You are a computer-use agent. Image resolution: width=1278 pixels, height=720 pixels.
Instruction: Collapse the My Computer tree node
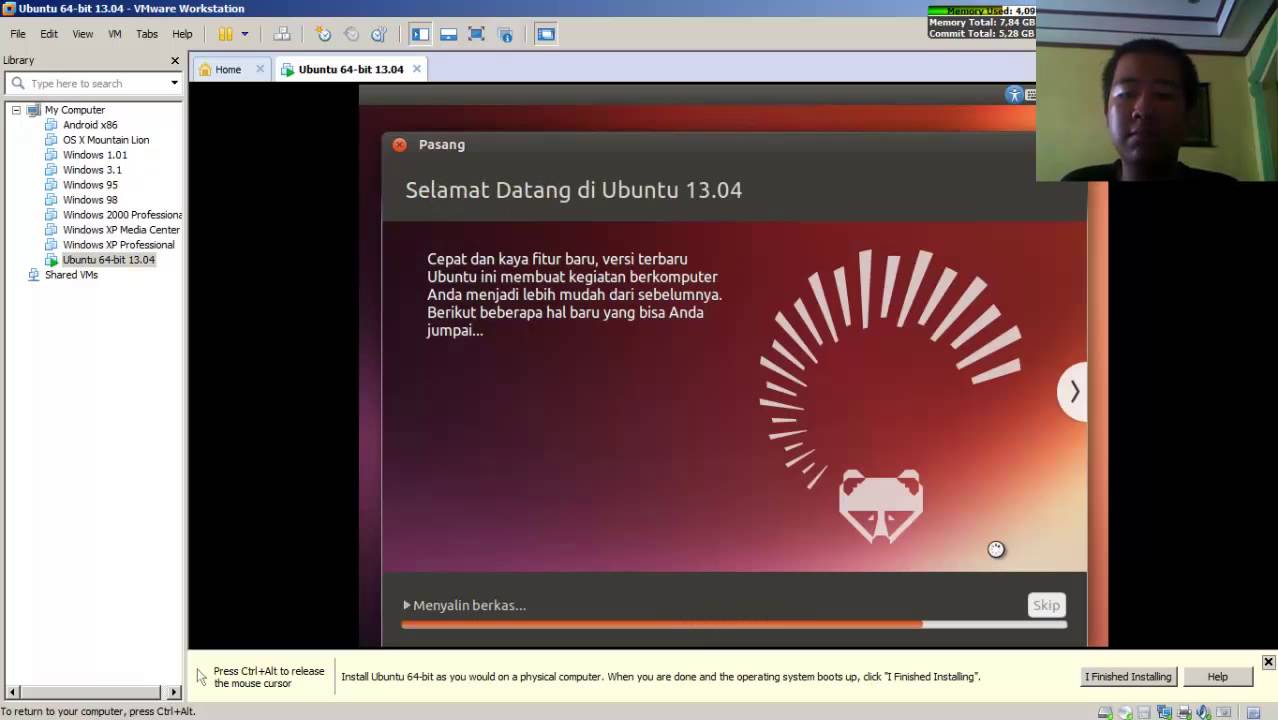pos(16,110)
